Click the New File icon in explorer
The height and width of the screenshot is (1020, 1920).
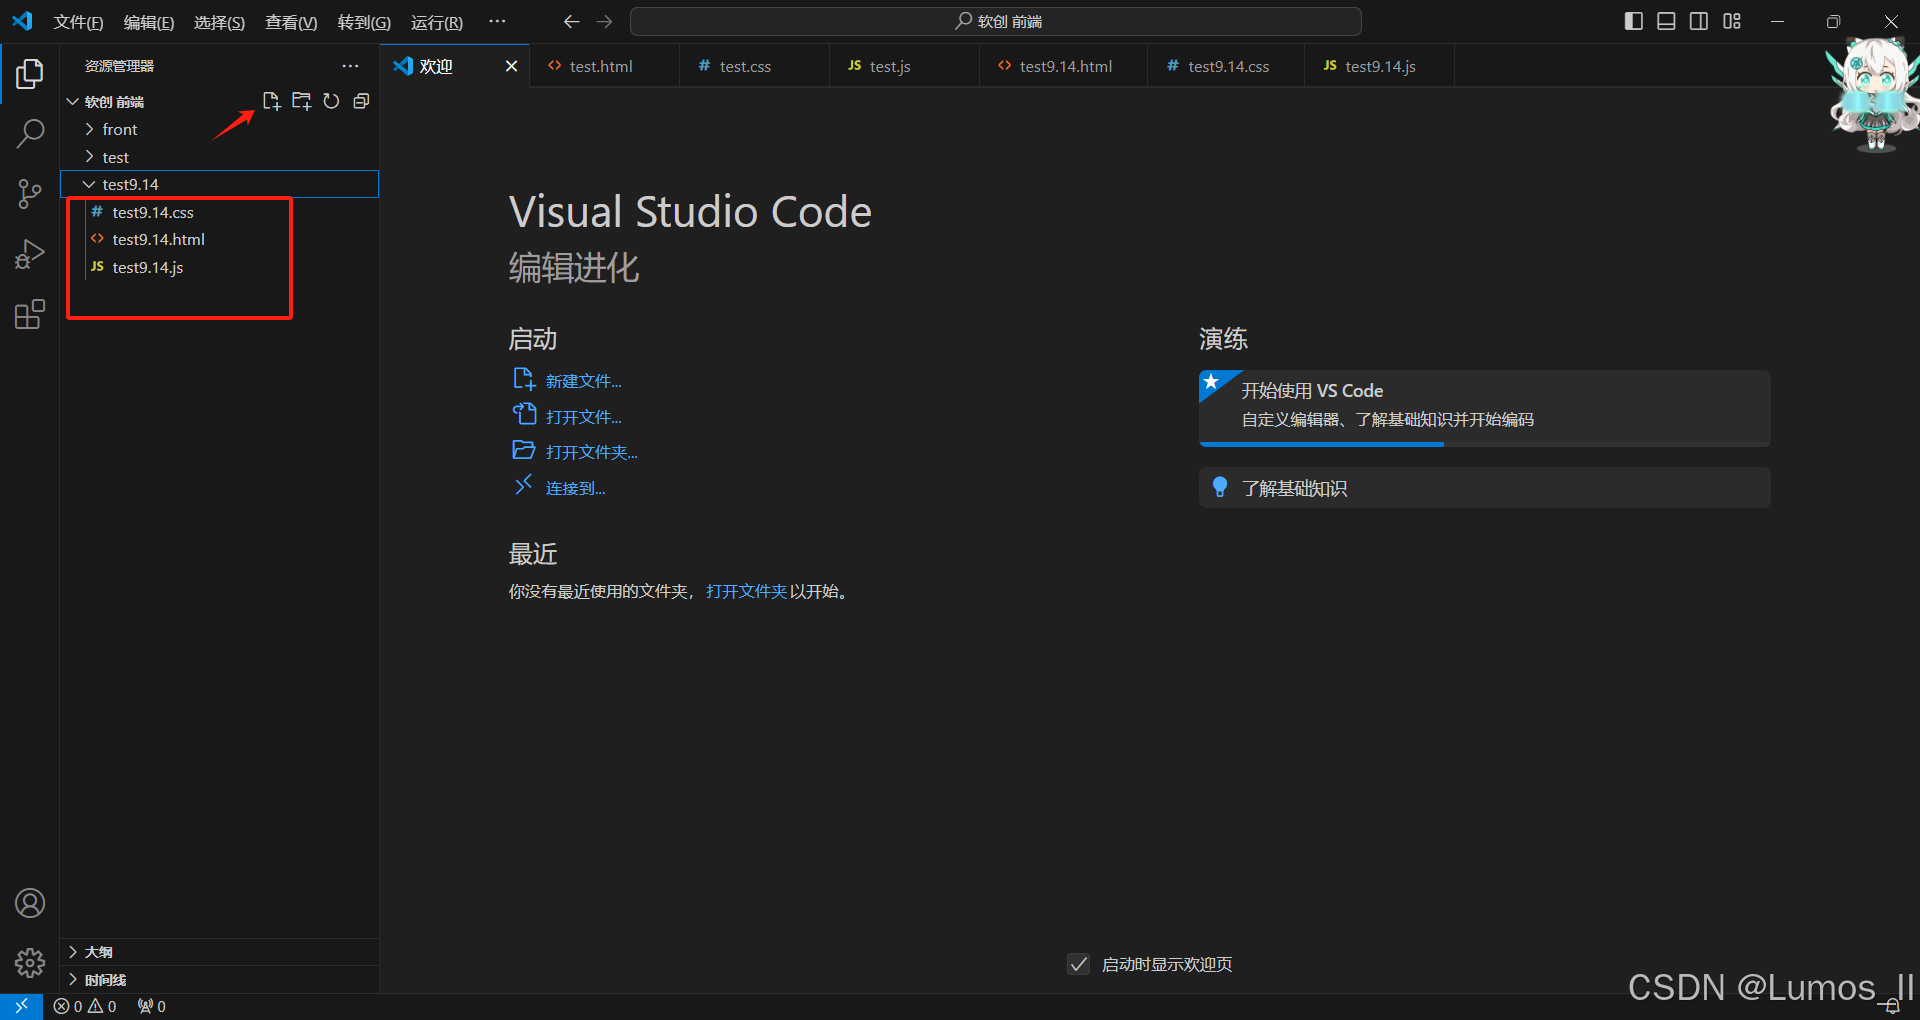click(x=271, y=101)
